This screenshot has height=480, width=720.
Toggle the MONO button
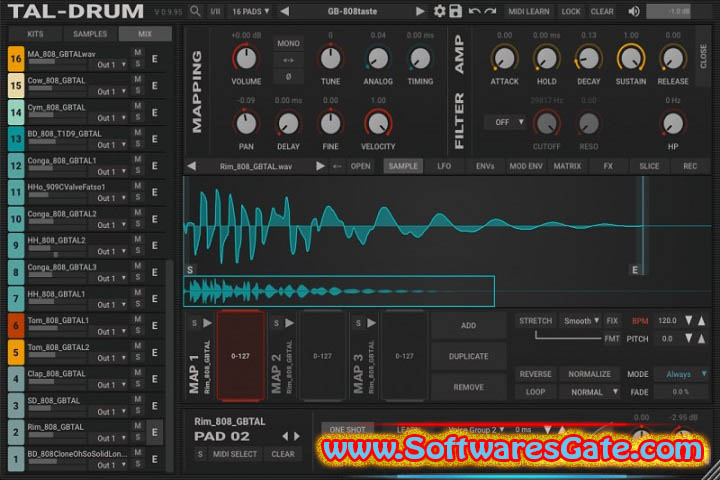click(288, 44)
